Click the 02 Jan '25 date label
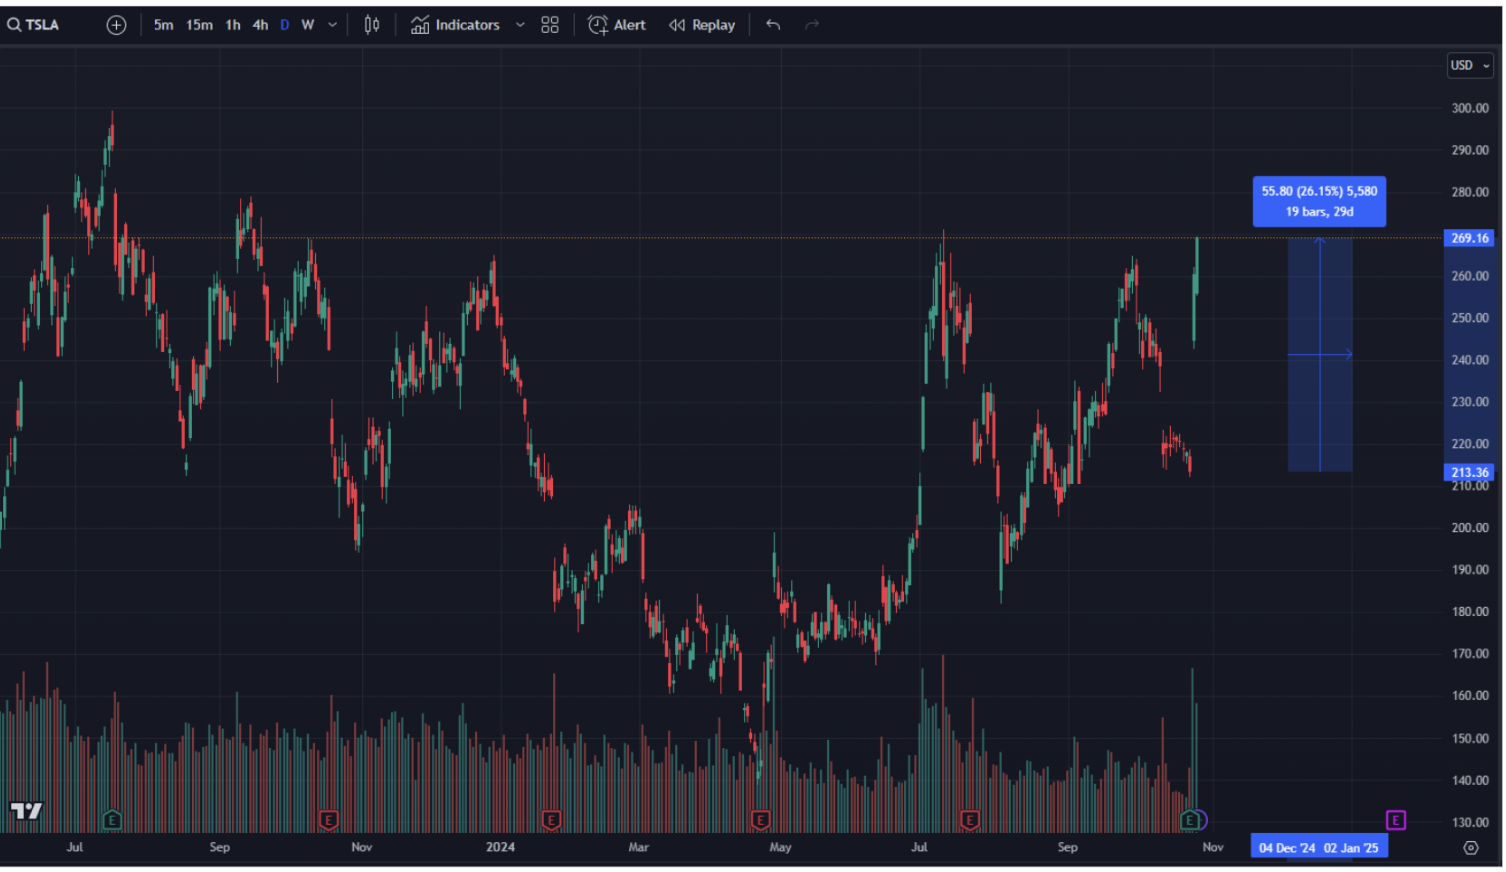The image size is (1506, 872). coord(1351,848)
